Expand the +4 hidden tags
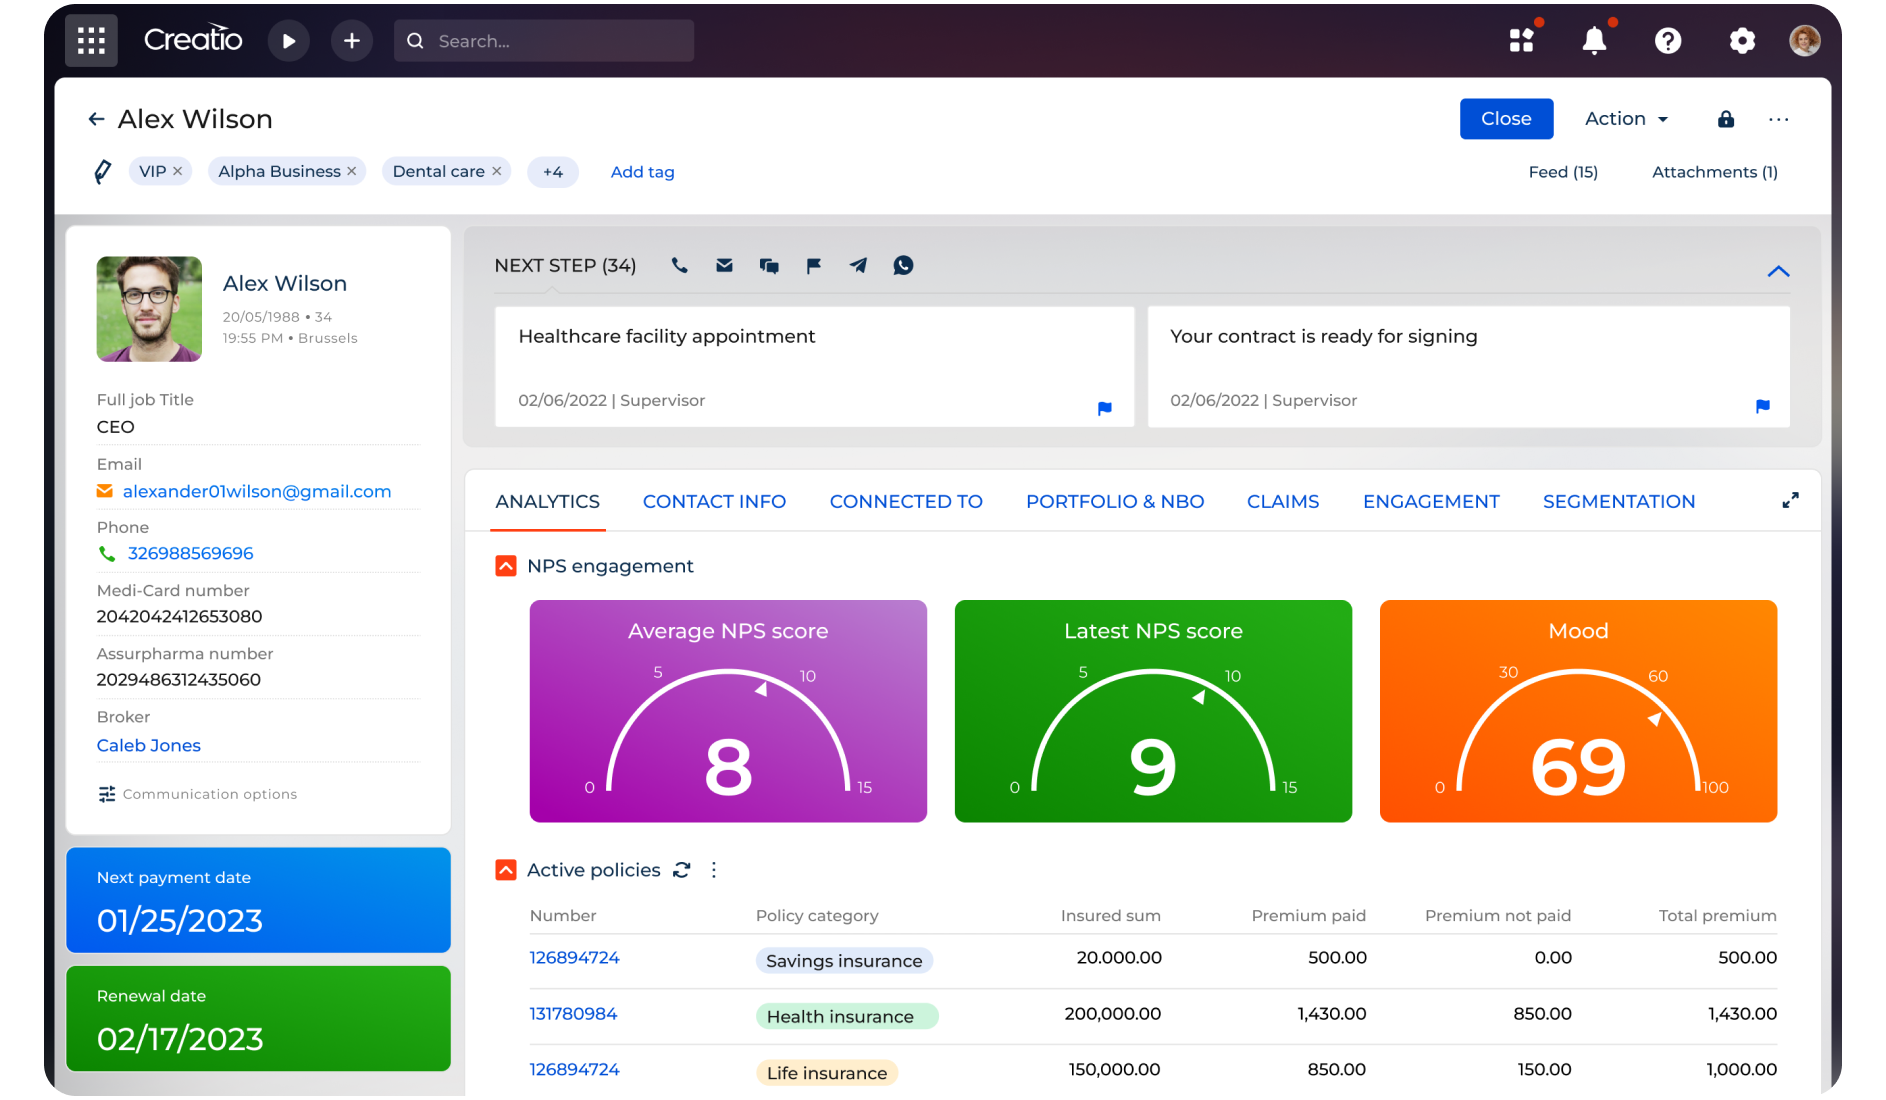 point(553,172)
